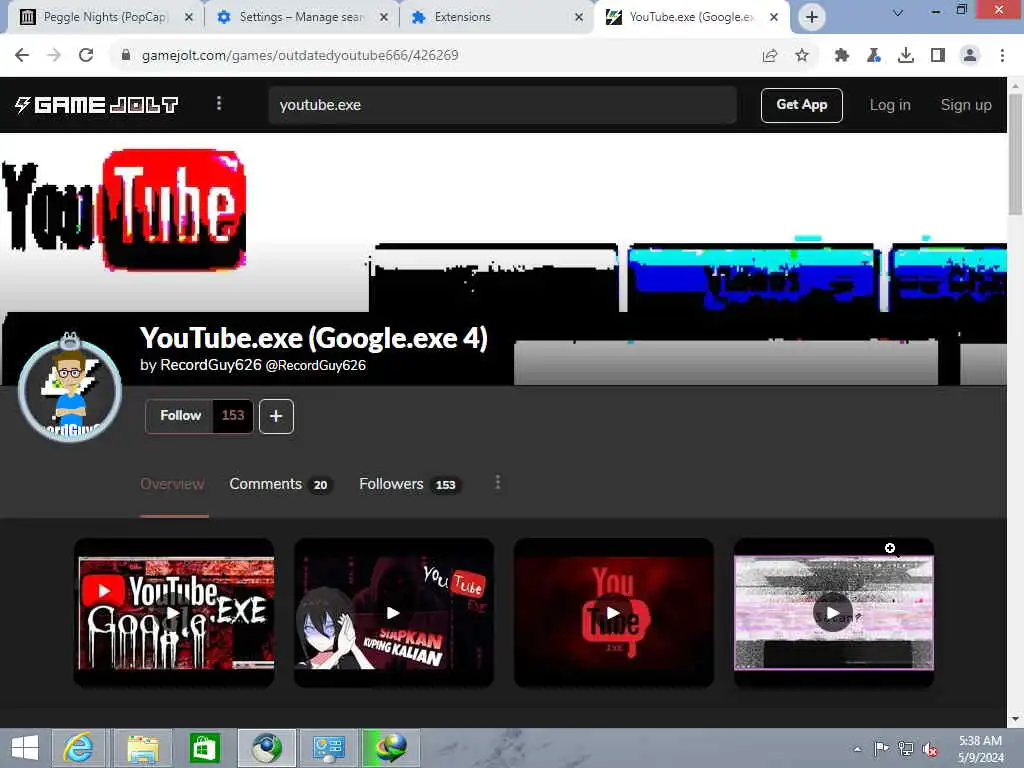Open the Sign up link

coord(966,105)
